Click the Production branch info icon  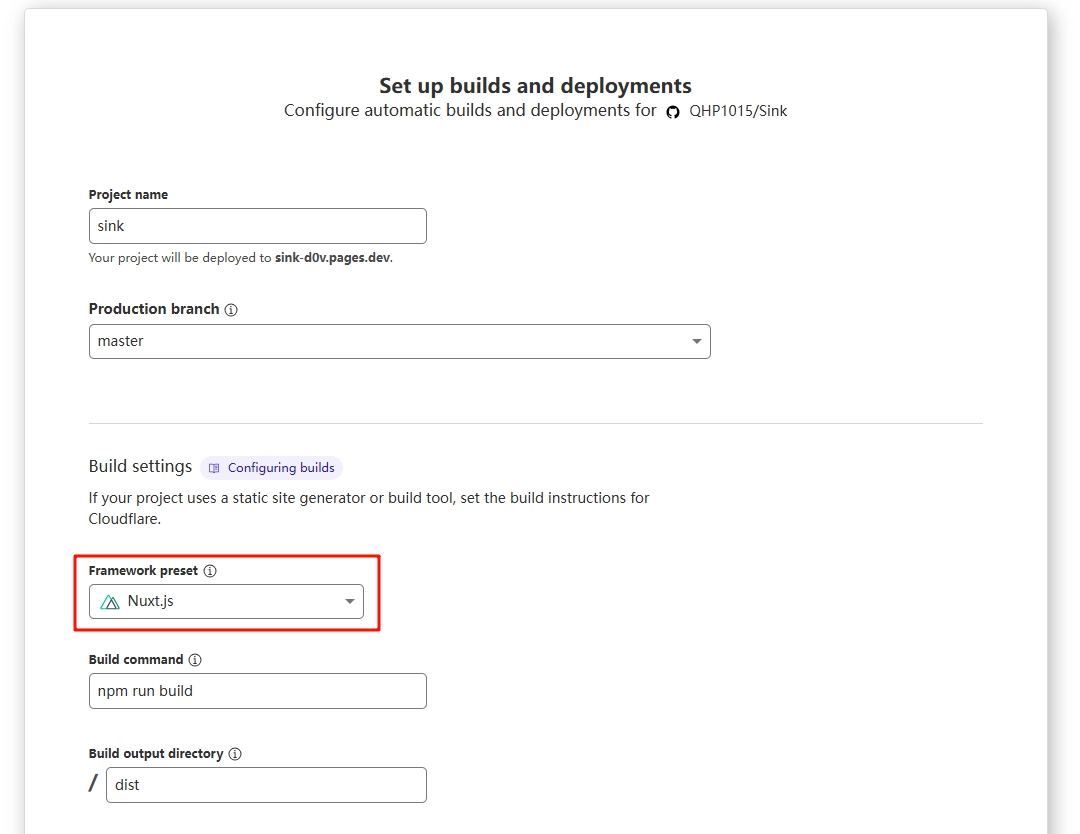coord(231,310)
